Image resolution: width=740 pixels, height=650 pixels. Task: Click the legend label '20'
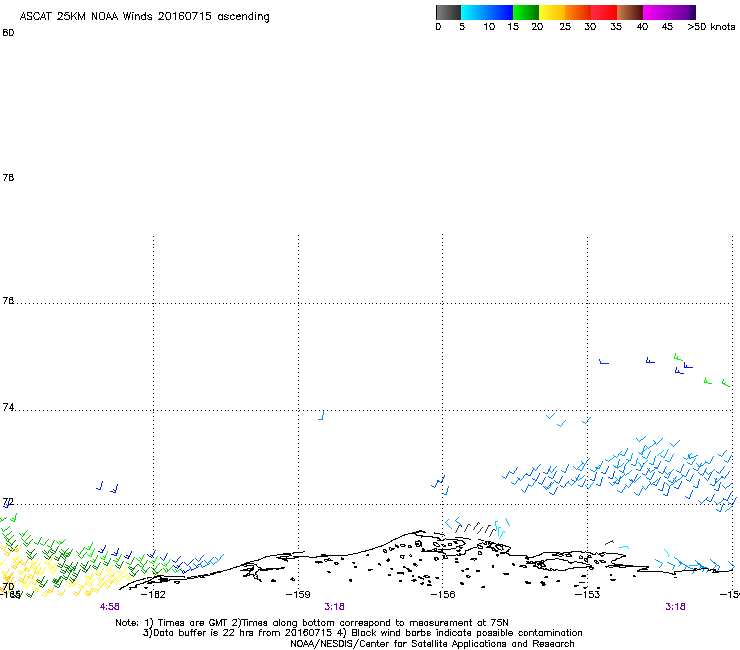(537, 27)
